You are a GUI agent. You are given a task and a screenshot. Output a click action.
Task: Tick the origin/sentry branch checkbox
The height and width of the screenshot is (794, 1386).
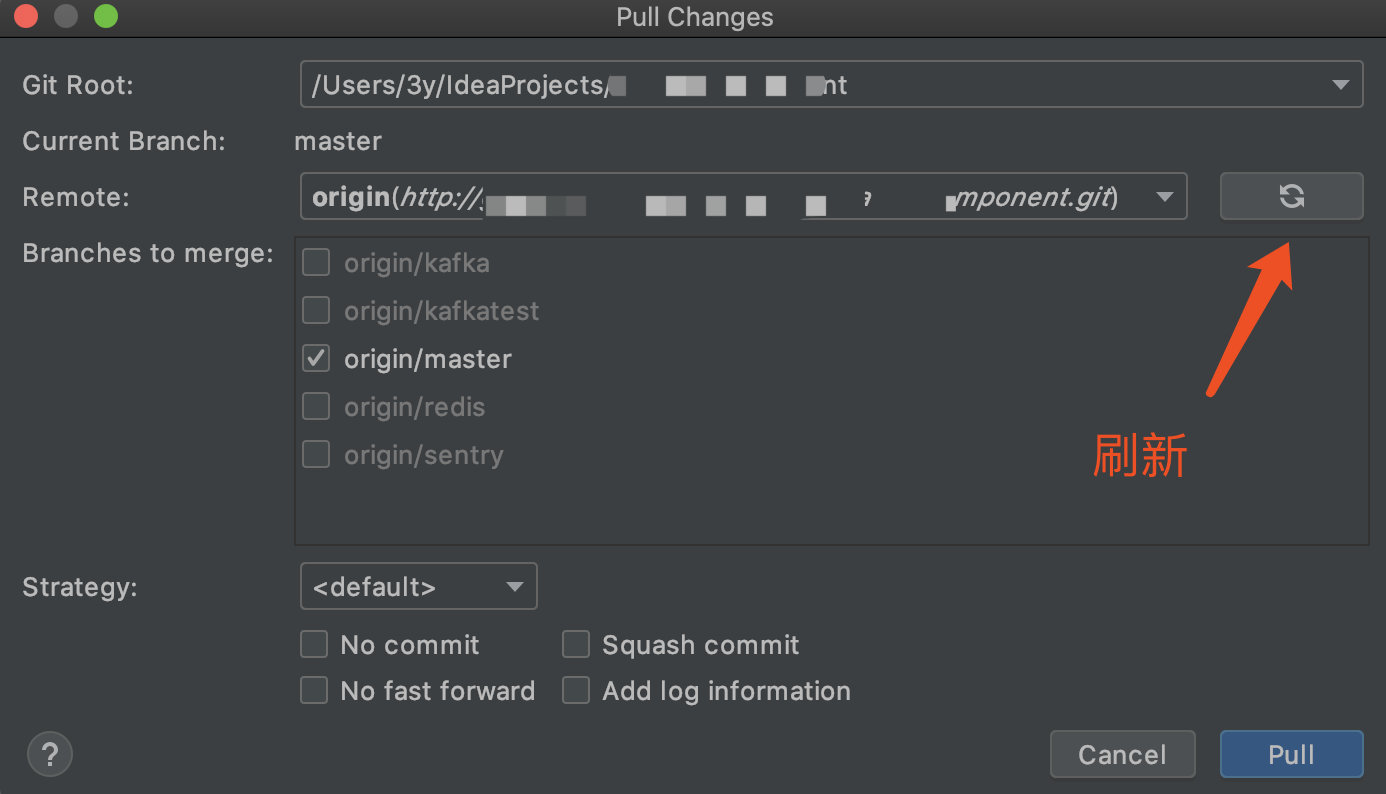tap(316, 455)
